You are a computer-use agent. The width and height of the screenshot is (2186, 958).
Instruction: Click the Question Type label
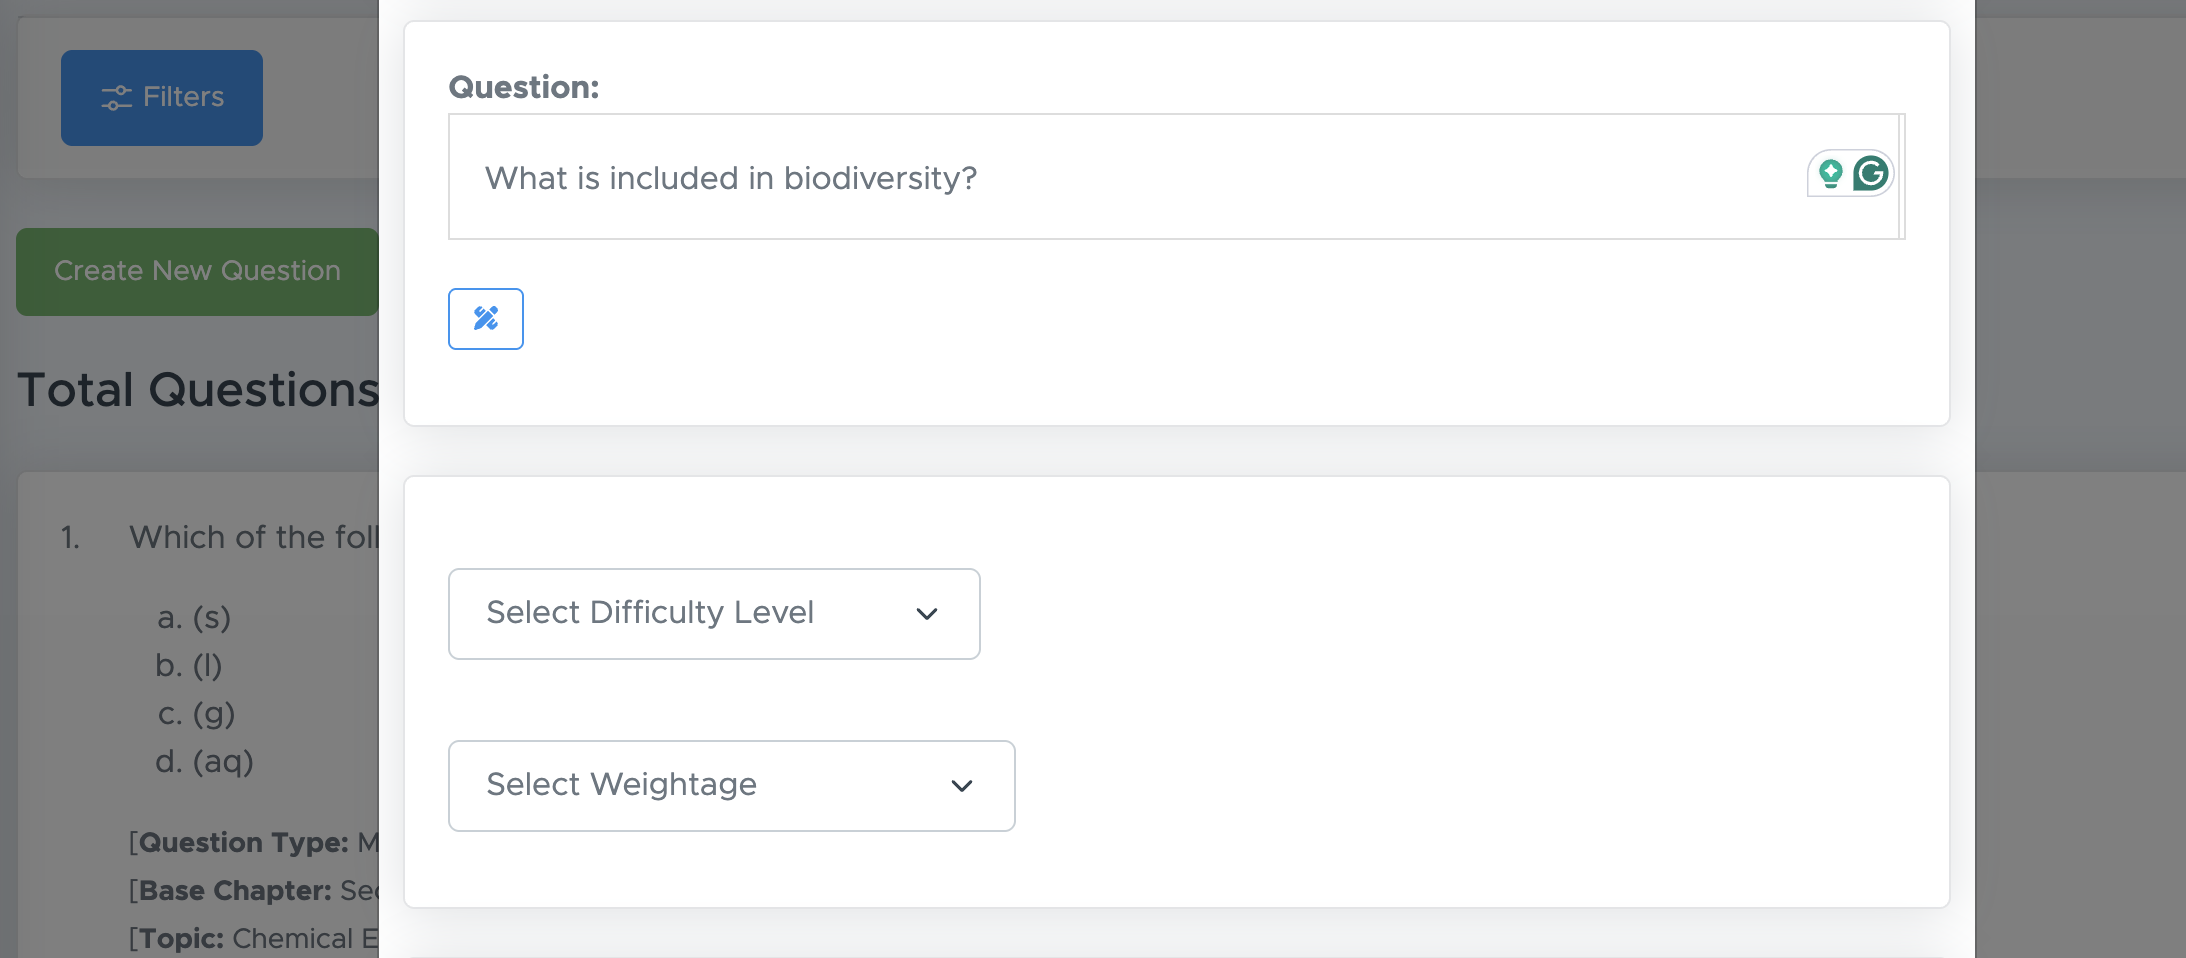243,843
